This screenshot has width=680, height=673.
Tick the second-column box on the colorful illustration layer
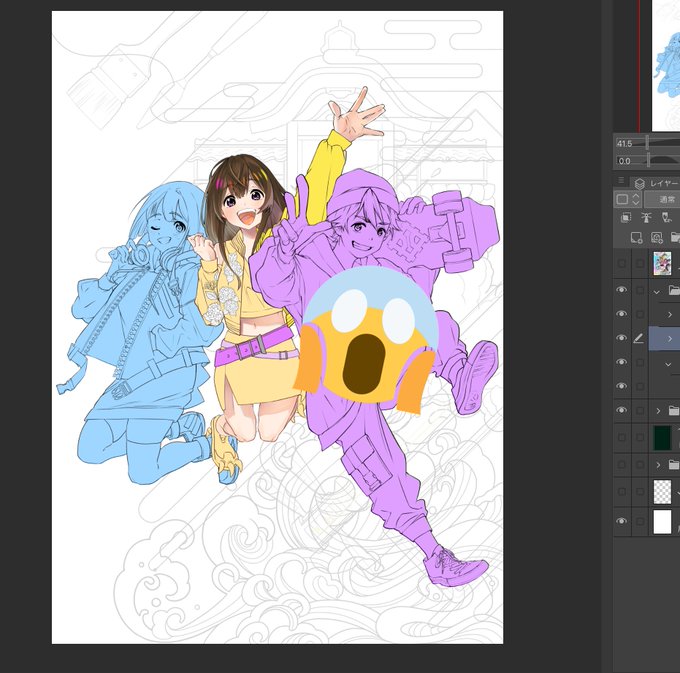point(640,263)
